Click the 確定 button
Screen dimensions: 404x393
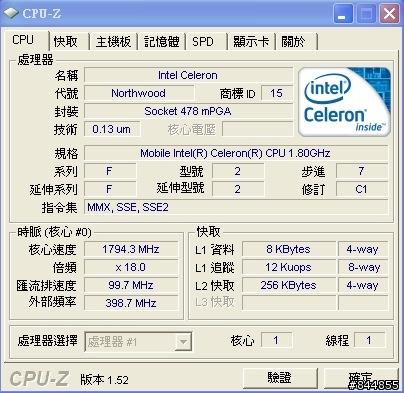(361, 378)
